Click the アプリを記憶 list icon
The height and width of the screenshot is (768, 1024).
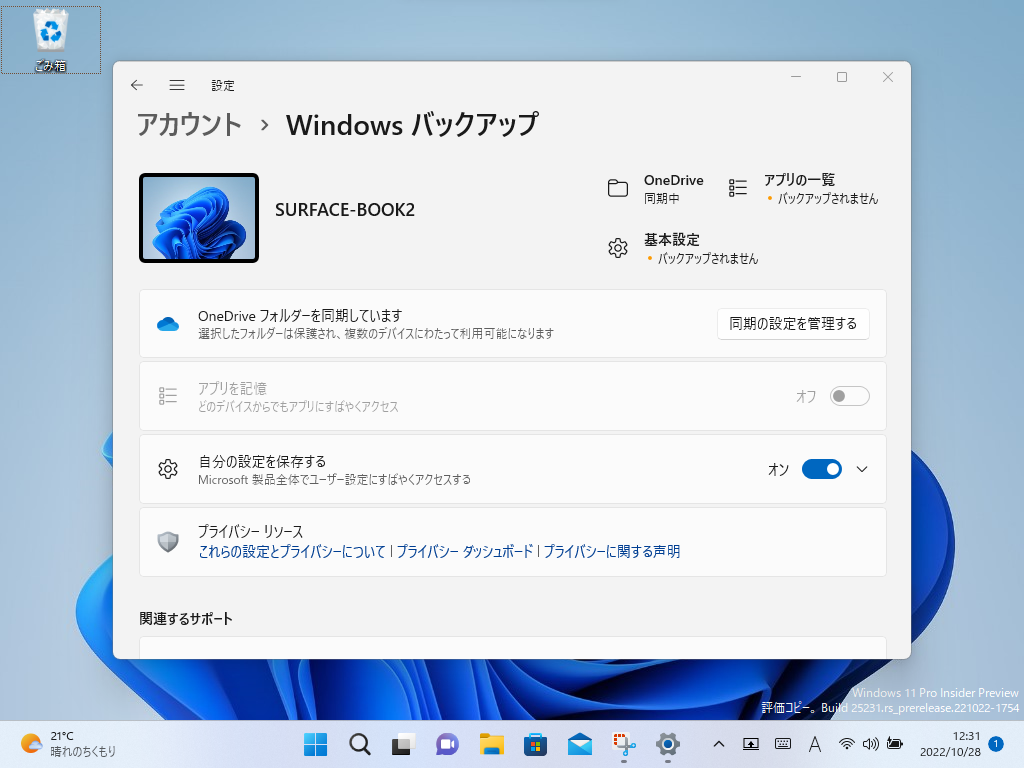click(168, 395)
